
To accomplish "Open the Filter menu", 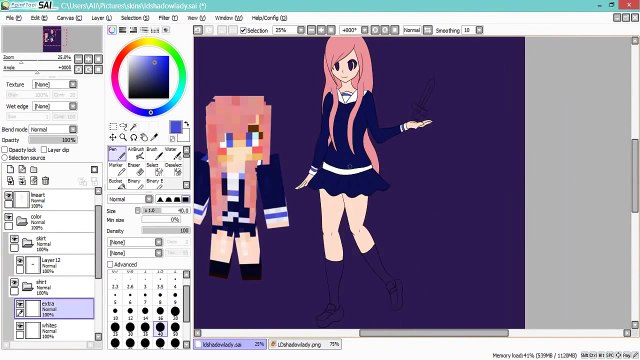I will [168, 18].
